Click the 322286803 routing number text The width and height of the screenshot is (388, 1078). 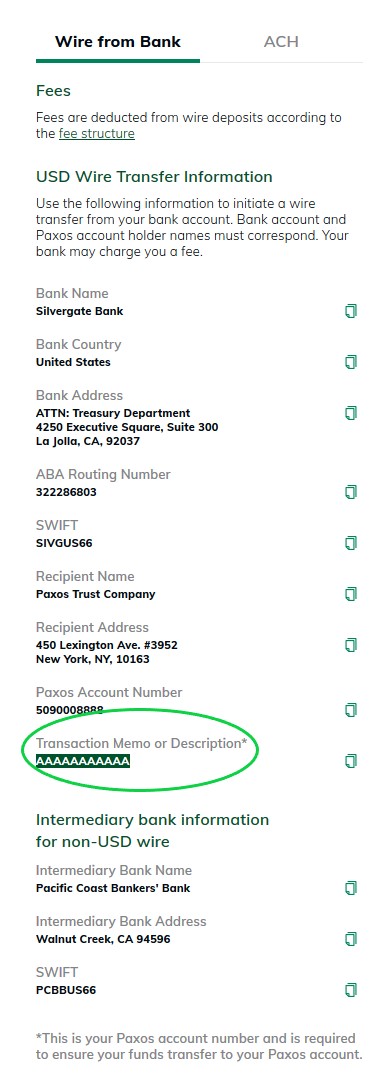point(66,492)
